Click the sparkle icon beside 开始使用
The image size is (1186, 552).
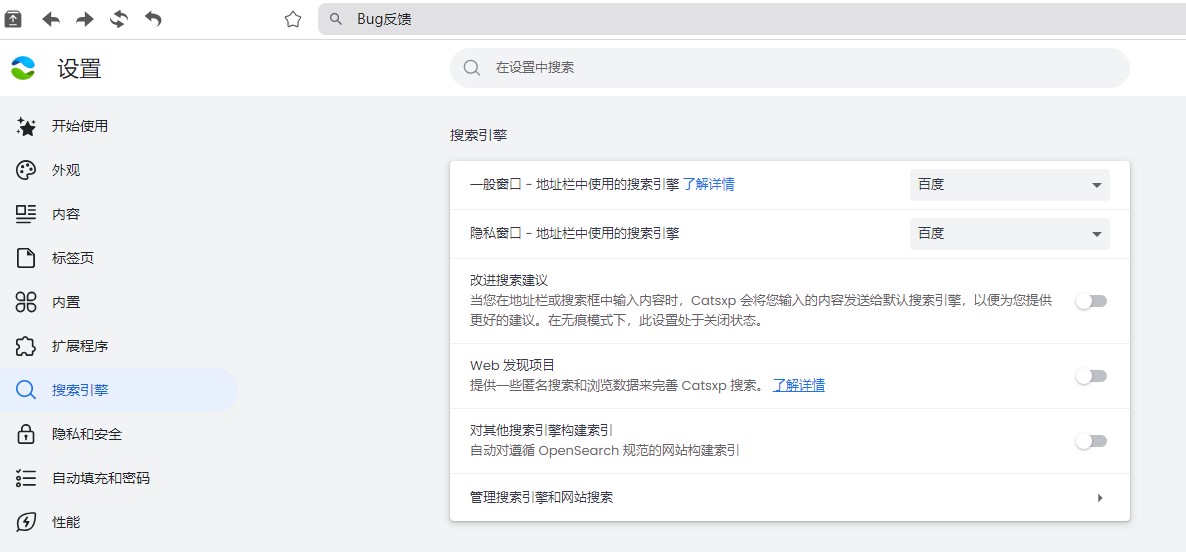click(26, 127)
